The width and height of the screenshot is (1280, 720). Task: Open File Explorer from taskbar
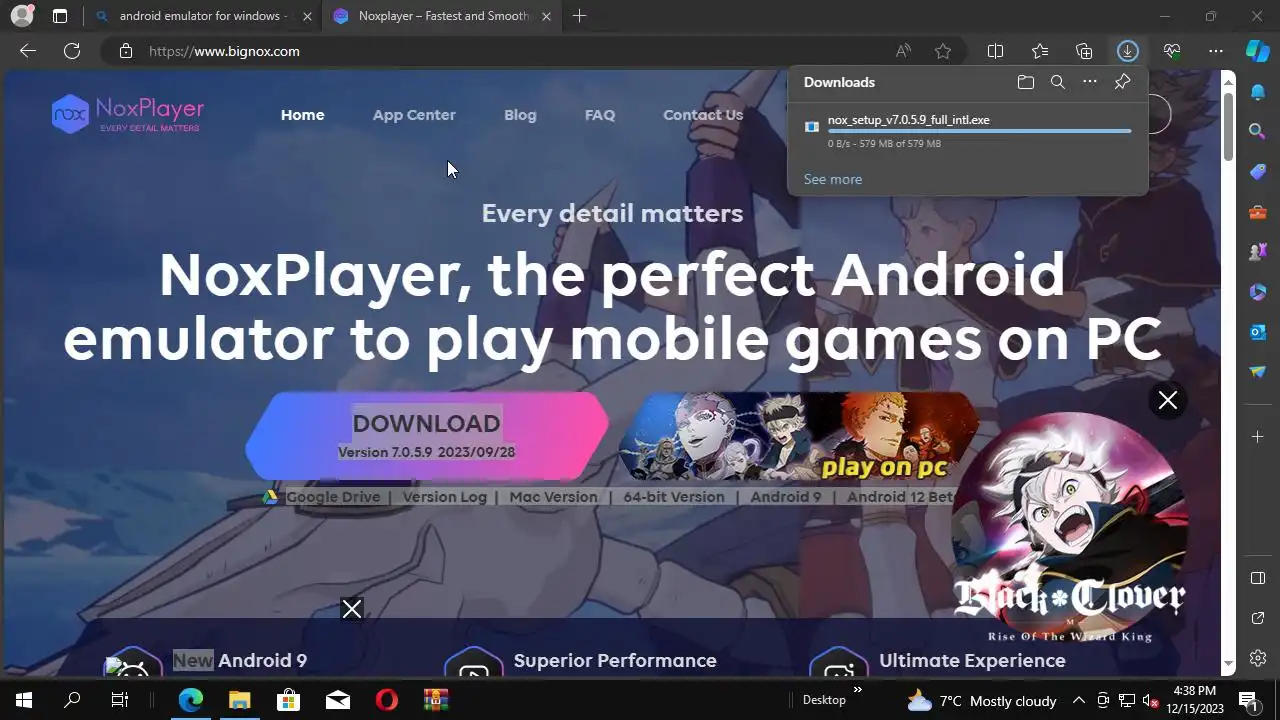(x=240, y=700)
